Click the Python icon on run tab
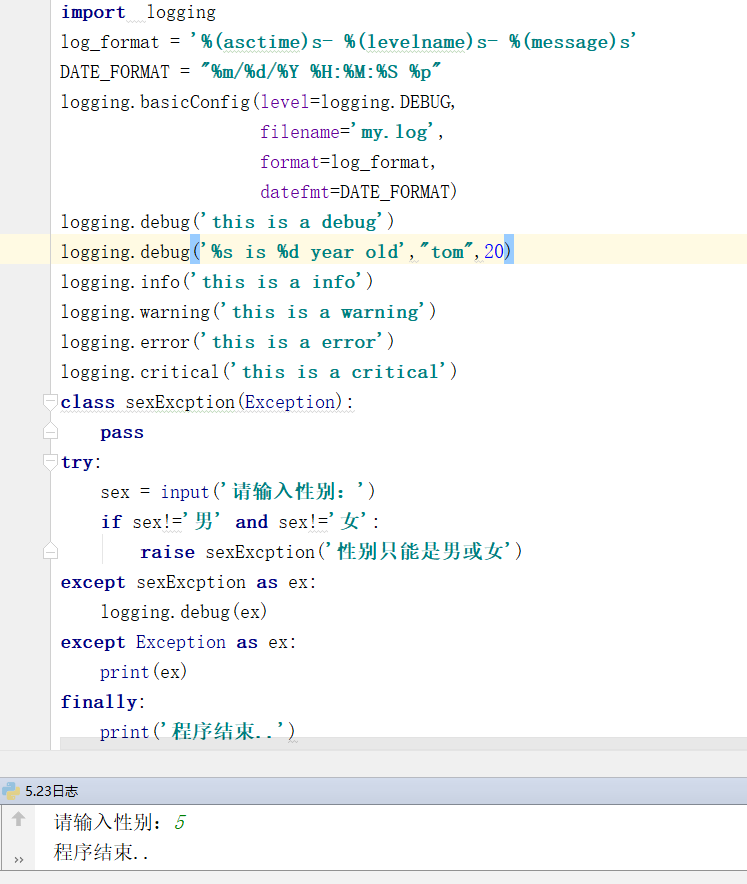 (x=11, y=791)
